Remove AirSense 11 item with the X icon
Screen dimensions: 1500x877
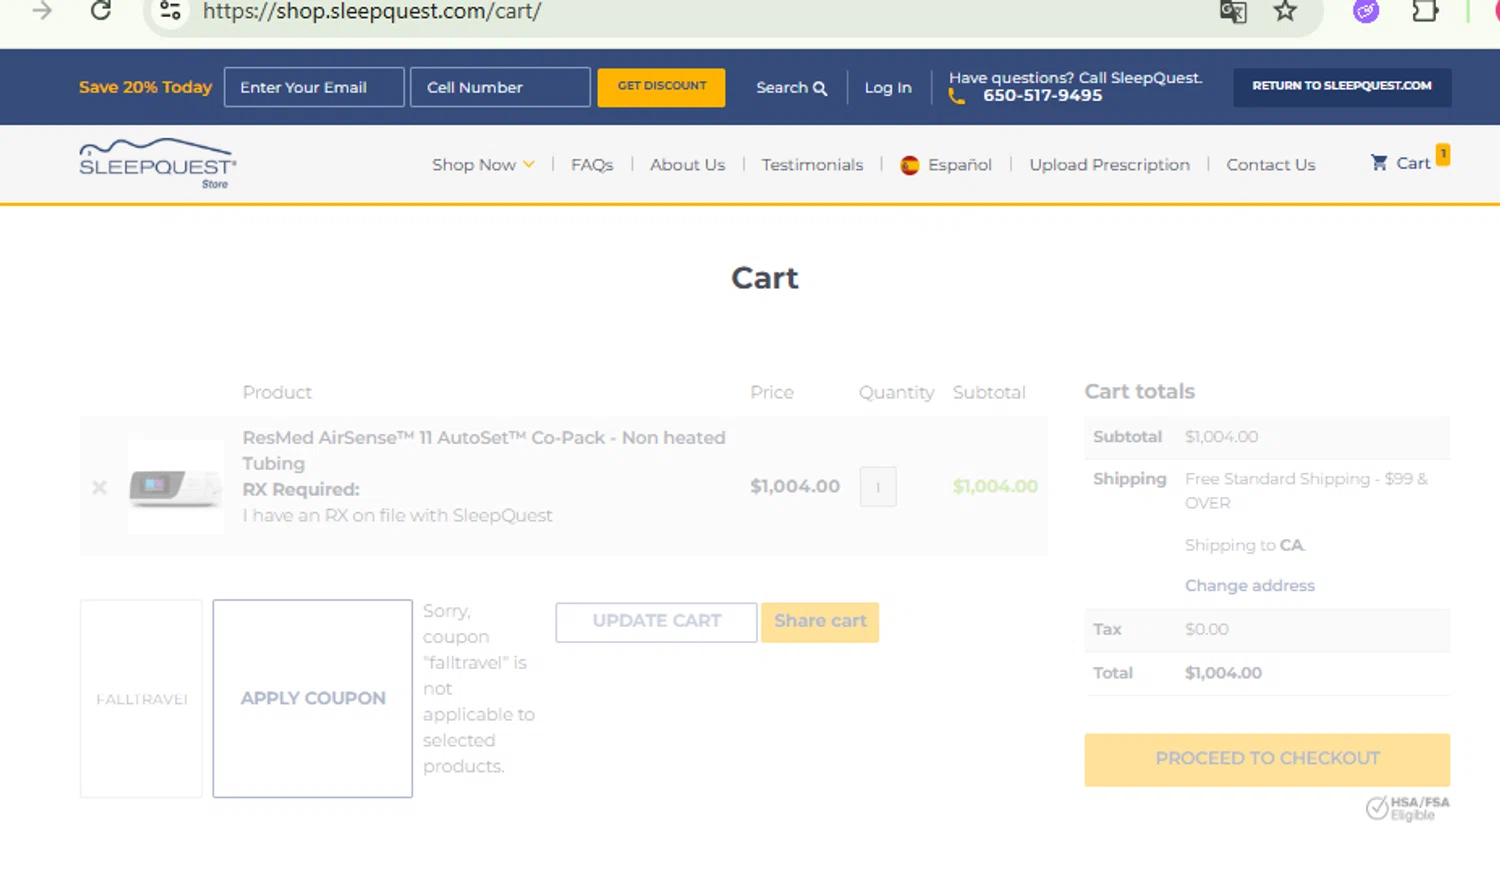click(99, 487)
